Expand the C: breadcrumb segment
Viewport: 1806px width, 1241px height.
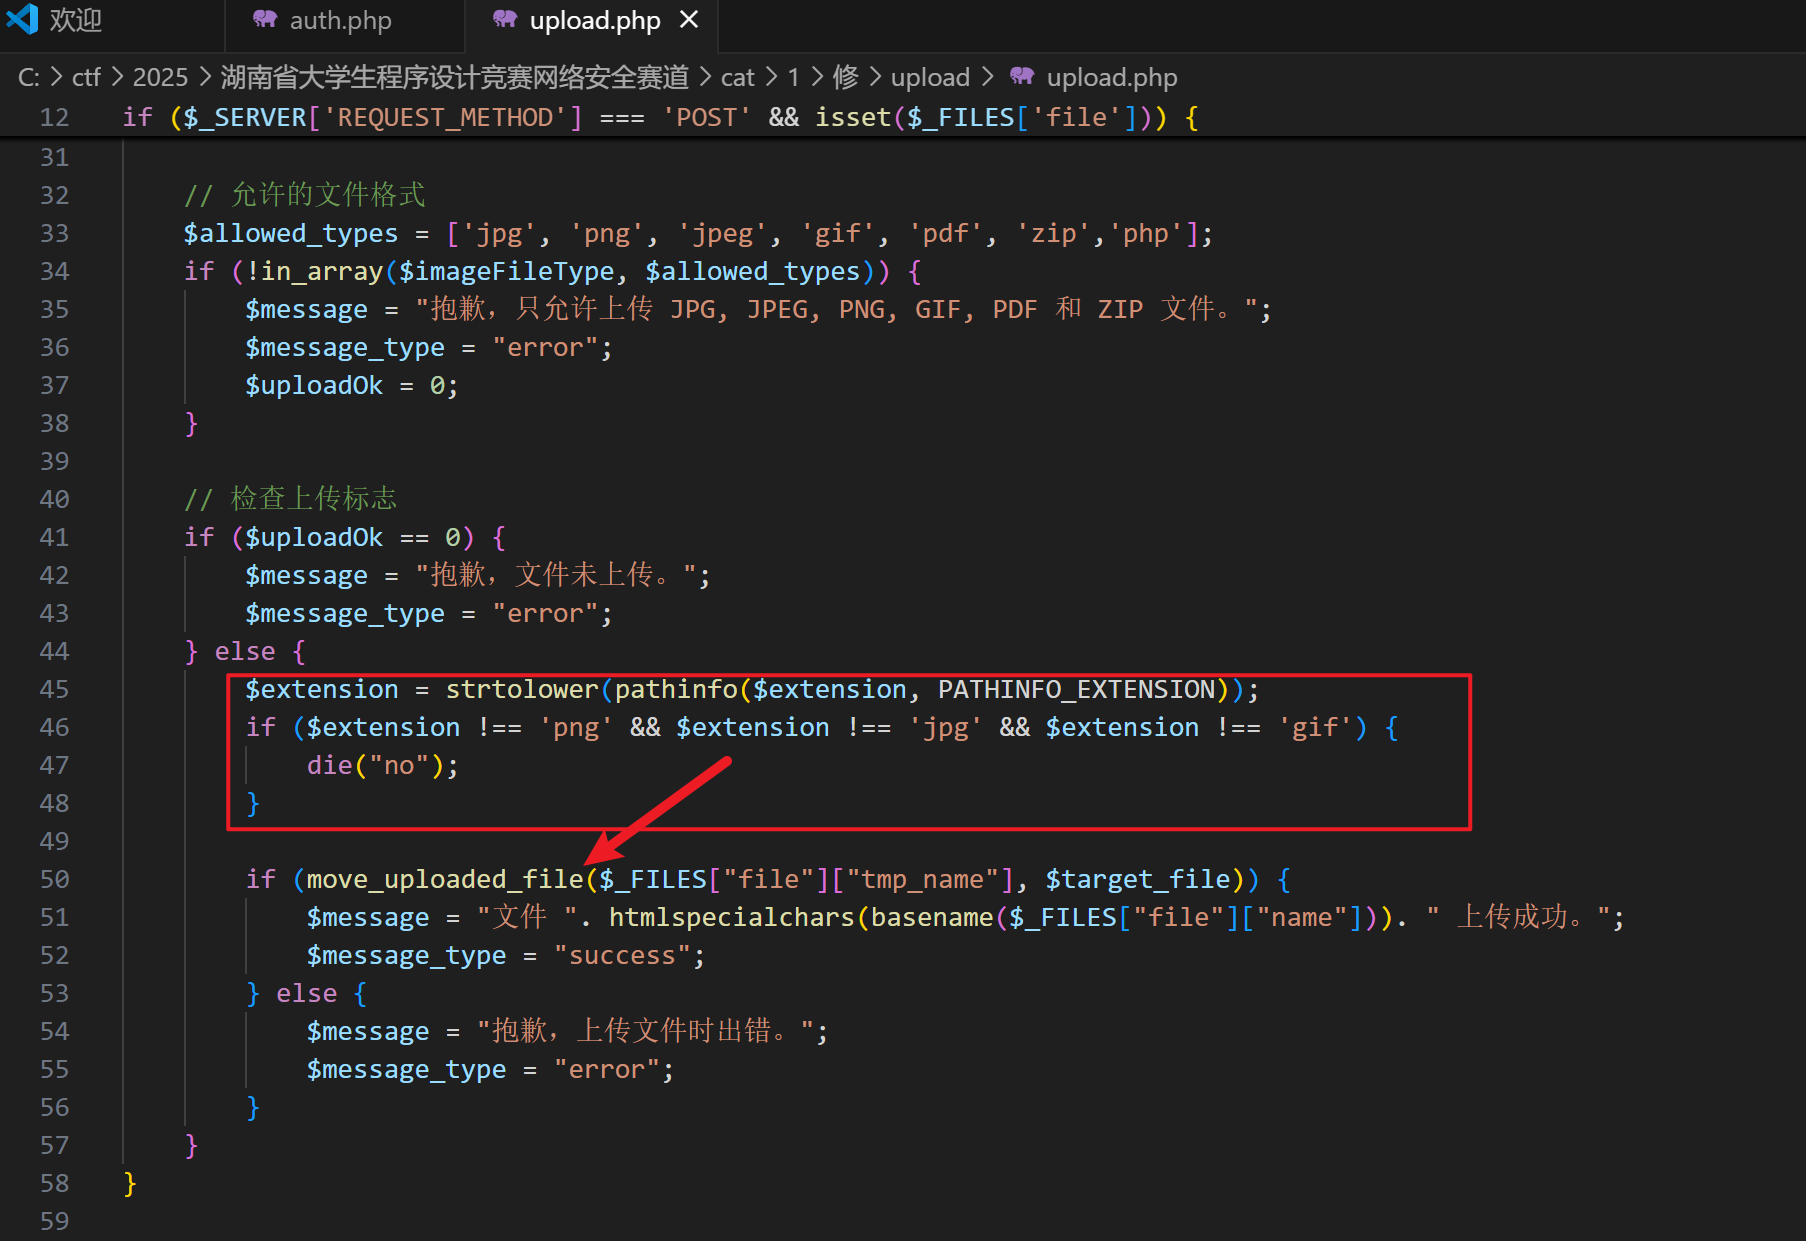28,78
